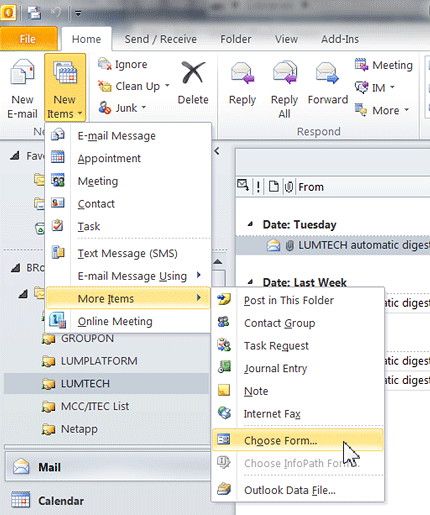Choose E-mail Message from New Items menu

tap(128, 136)
